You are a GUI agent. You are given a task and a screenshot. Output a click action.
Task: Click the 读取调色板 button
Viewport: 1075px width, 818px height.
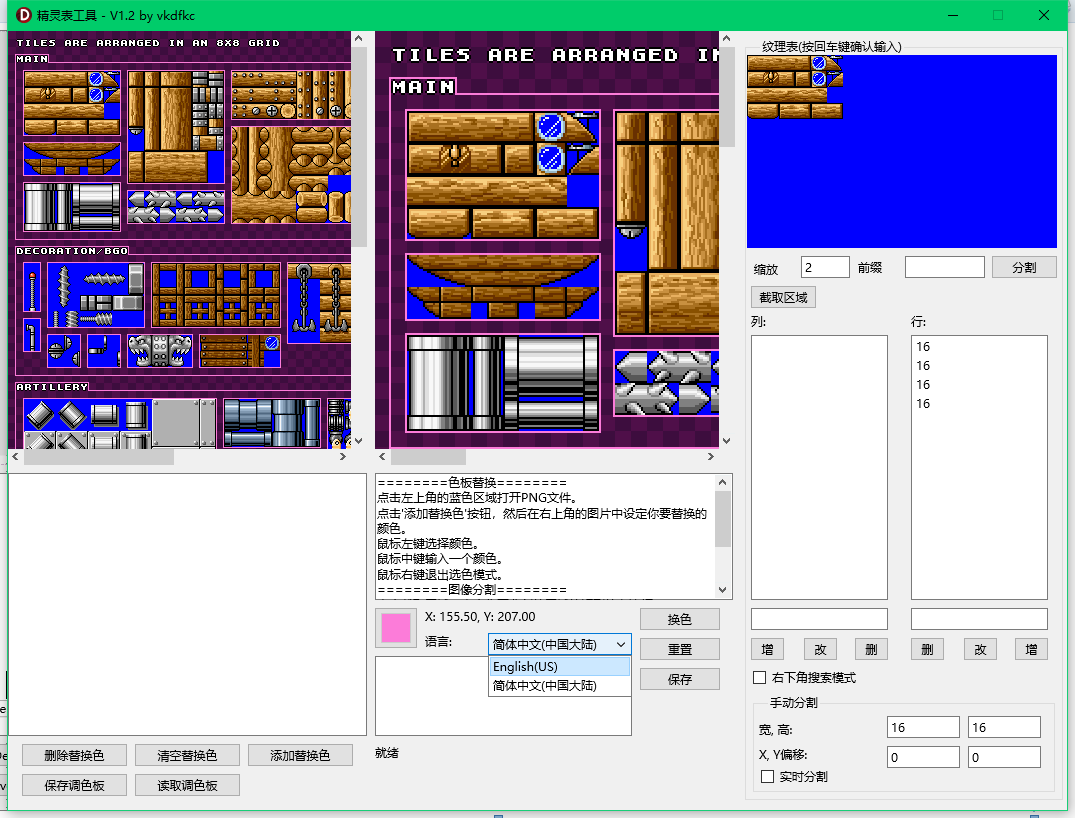[x=187, y=785]
